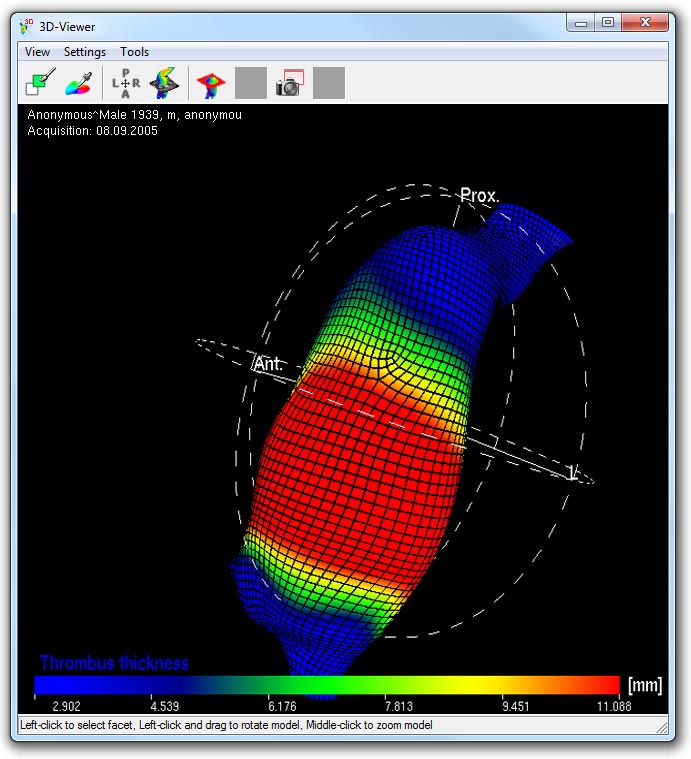This screenshot has width=691, height=759.
Task: Select the Prox. orientation label
Action: click(479, 196)
